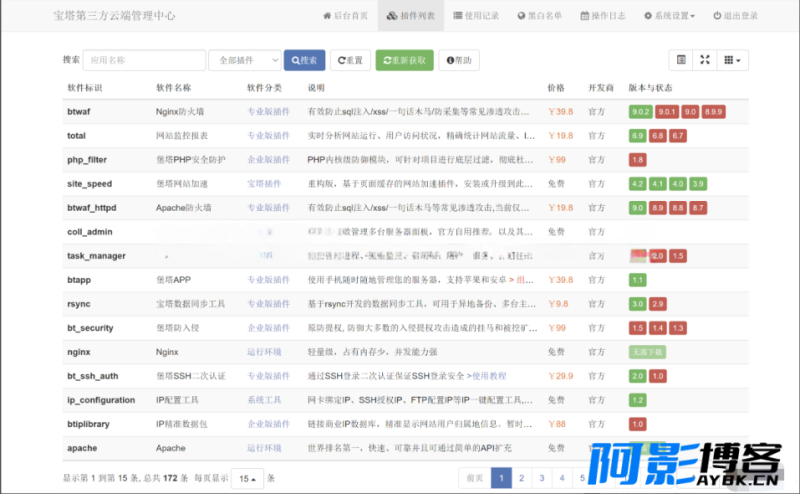Click version 1.2 badge for ip_configuration
Screen dimensions: 800x494
point(638,400)
